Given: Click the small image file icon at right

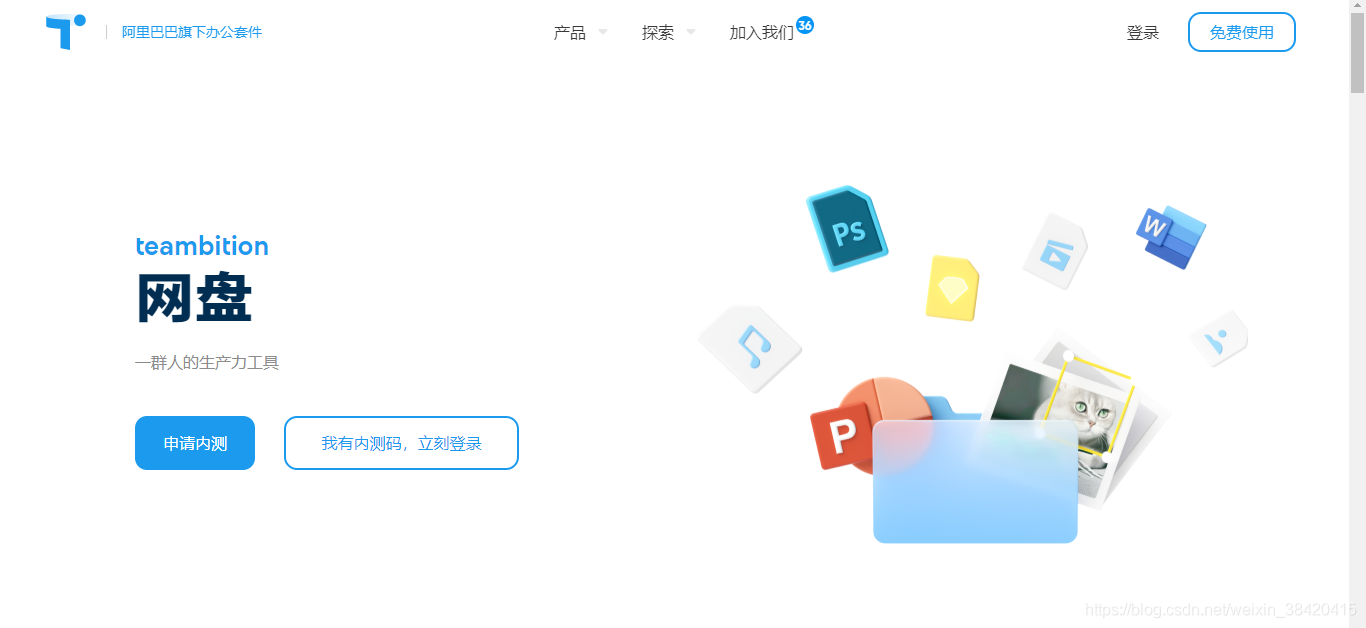Looking at the screenshot, I should 1219,338.
